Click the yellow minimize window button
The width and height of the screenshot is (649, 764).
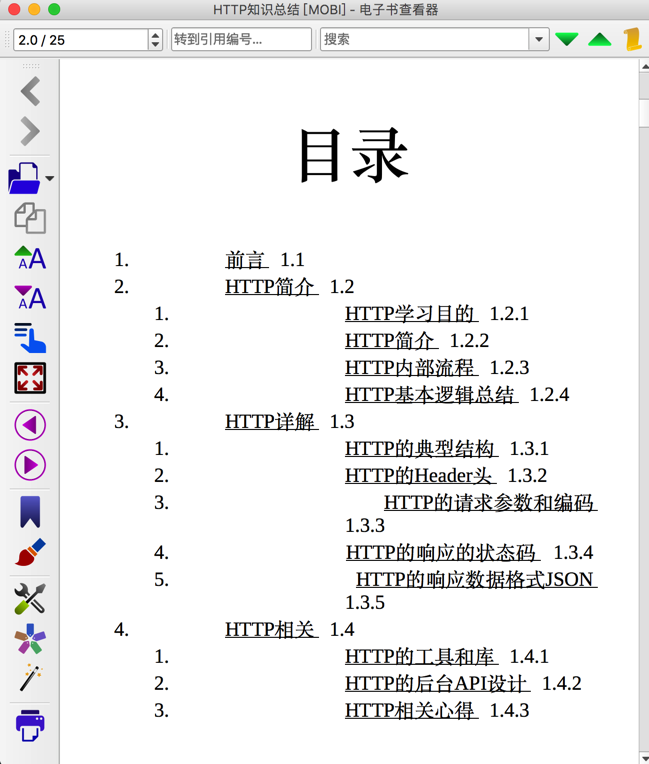pos(34,9)
